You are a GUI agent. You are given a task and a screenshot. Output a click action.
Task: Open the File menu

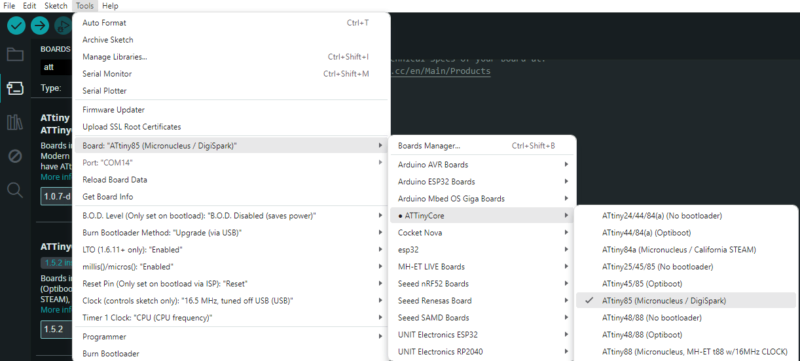coord(9,6)
